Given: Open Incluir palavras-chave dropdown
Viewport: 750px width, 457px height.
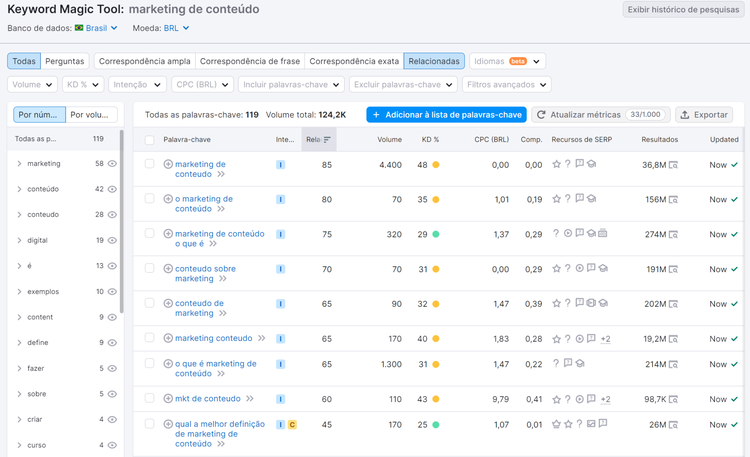Looking at the screenshot, I should [x=291, y=85].
